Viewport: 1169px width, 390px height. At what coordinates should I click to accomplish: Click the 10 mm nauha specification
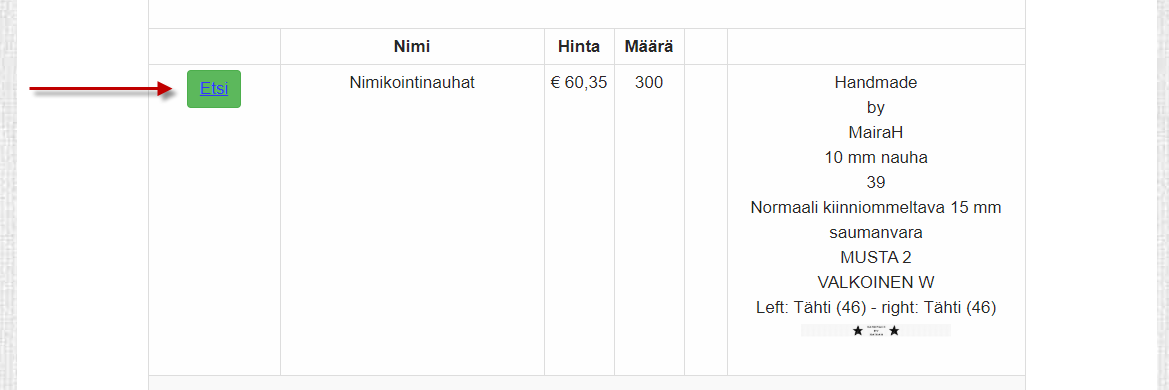coord(876,157)
